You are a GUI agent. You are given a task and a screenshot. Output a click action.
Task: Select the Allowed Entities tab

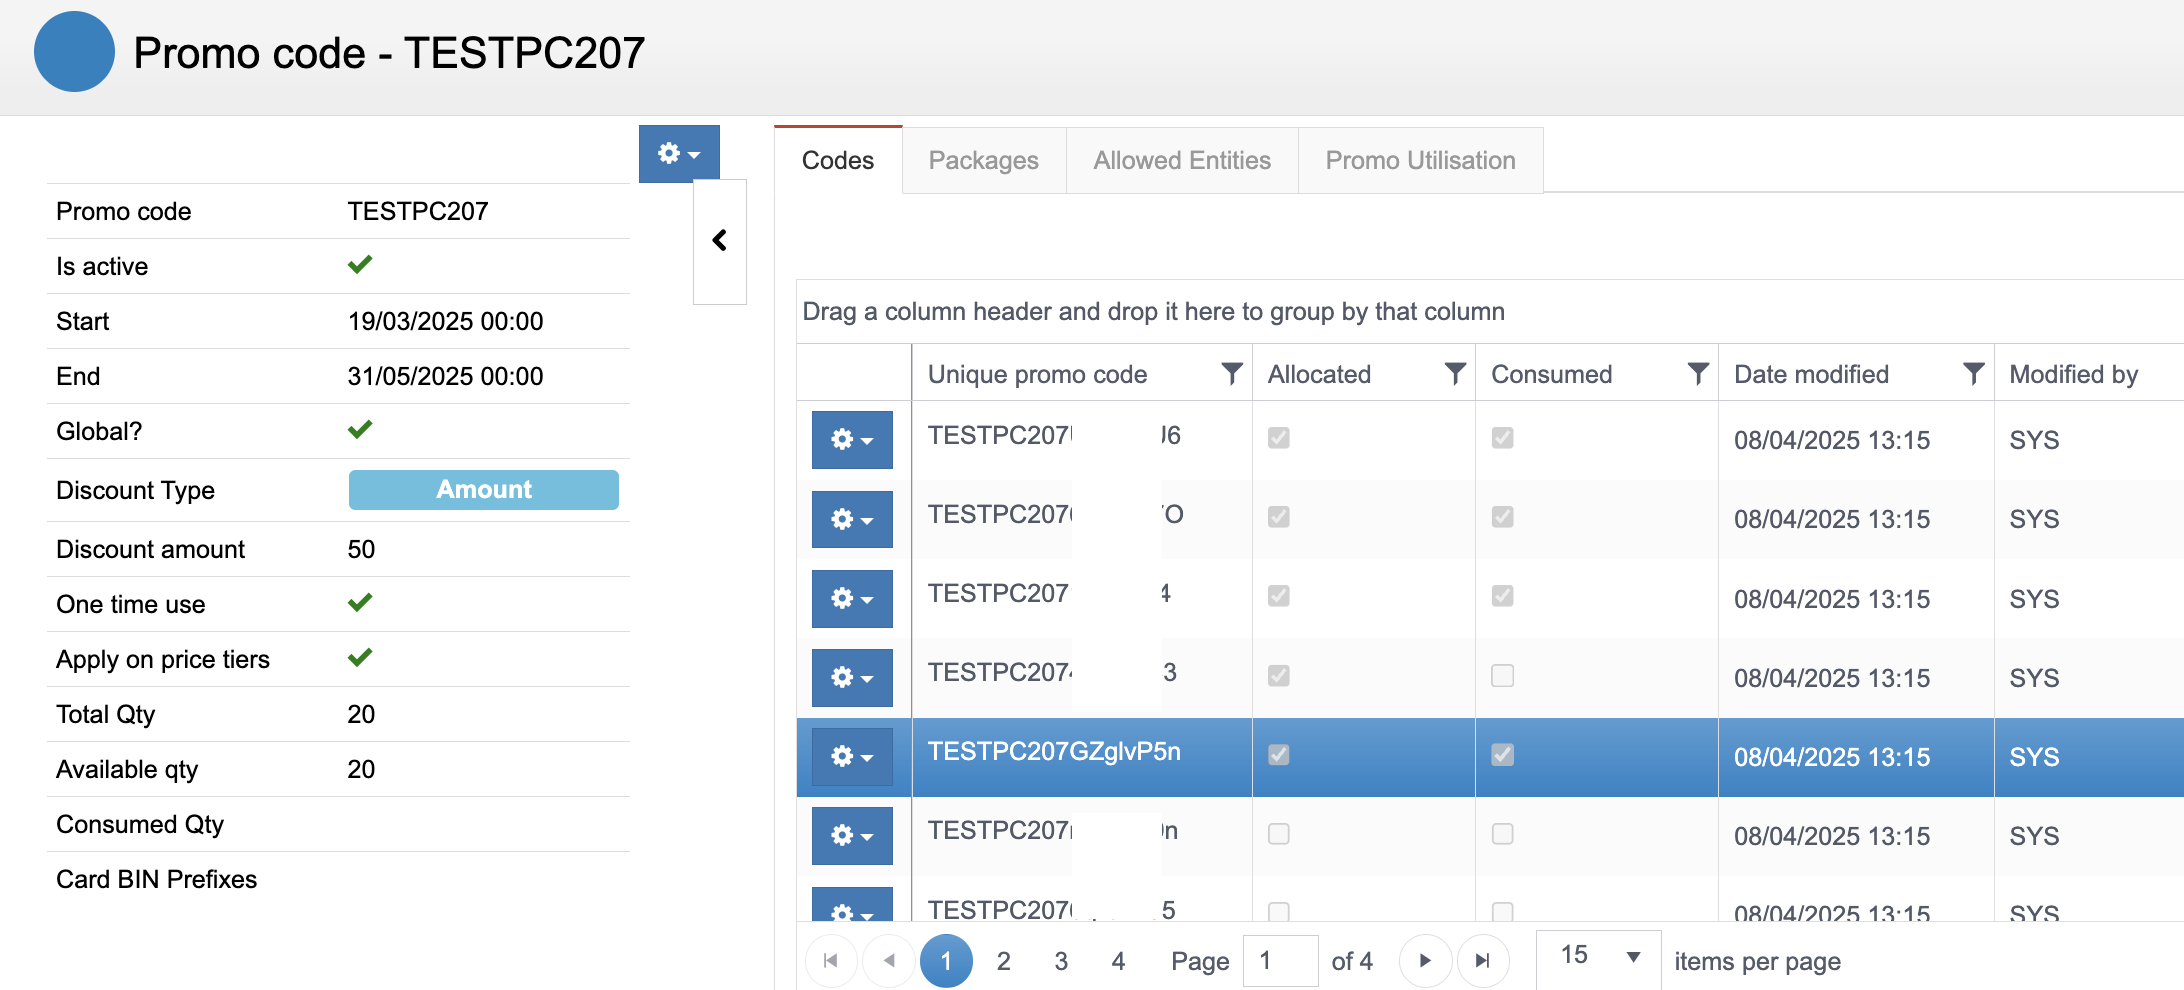tap(1181, 161)
